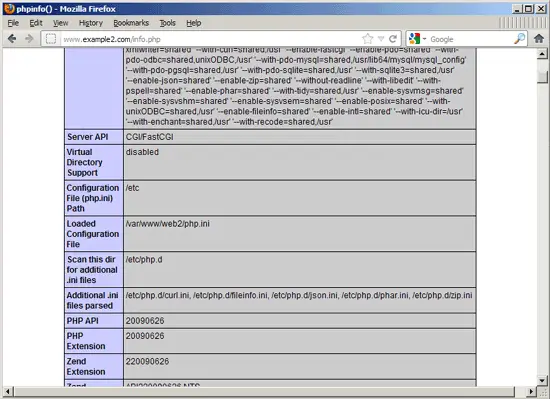Open the History menu
Image resolution: width=550 pixels, height=399 pixels.
(90, 23)
